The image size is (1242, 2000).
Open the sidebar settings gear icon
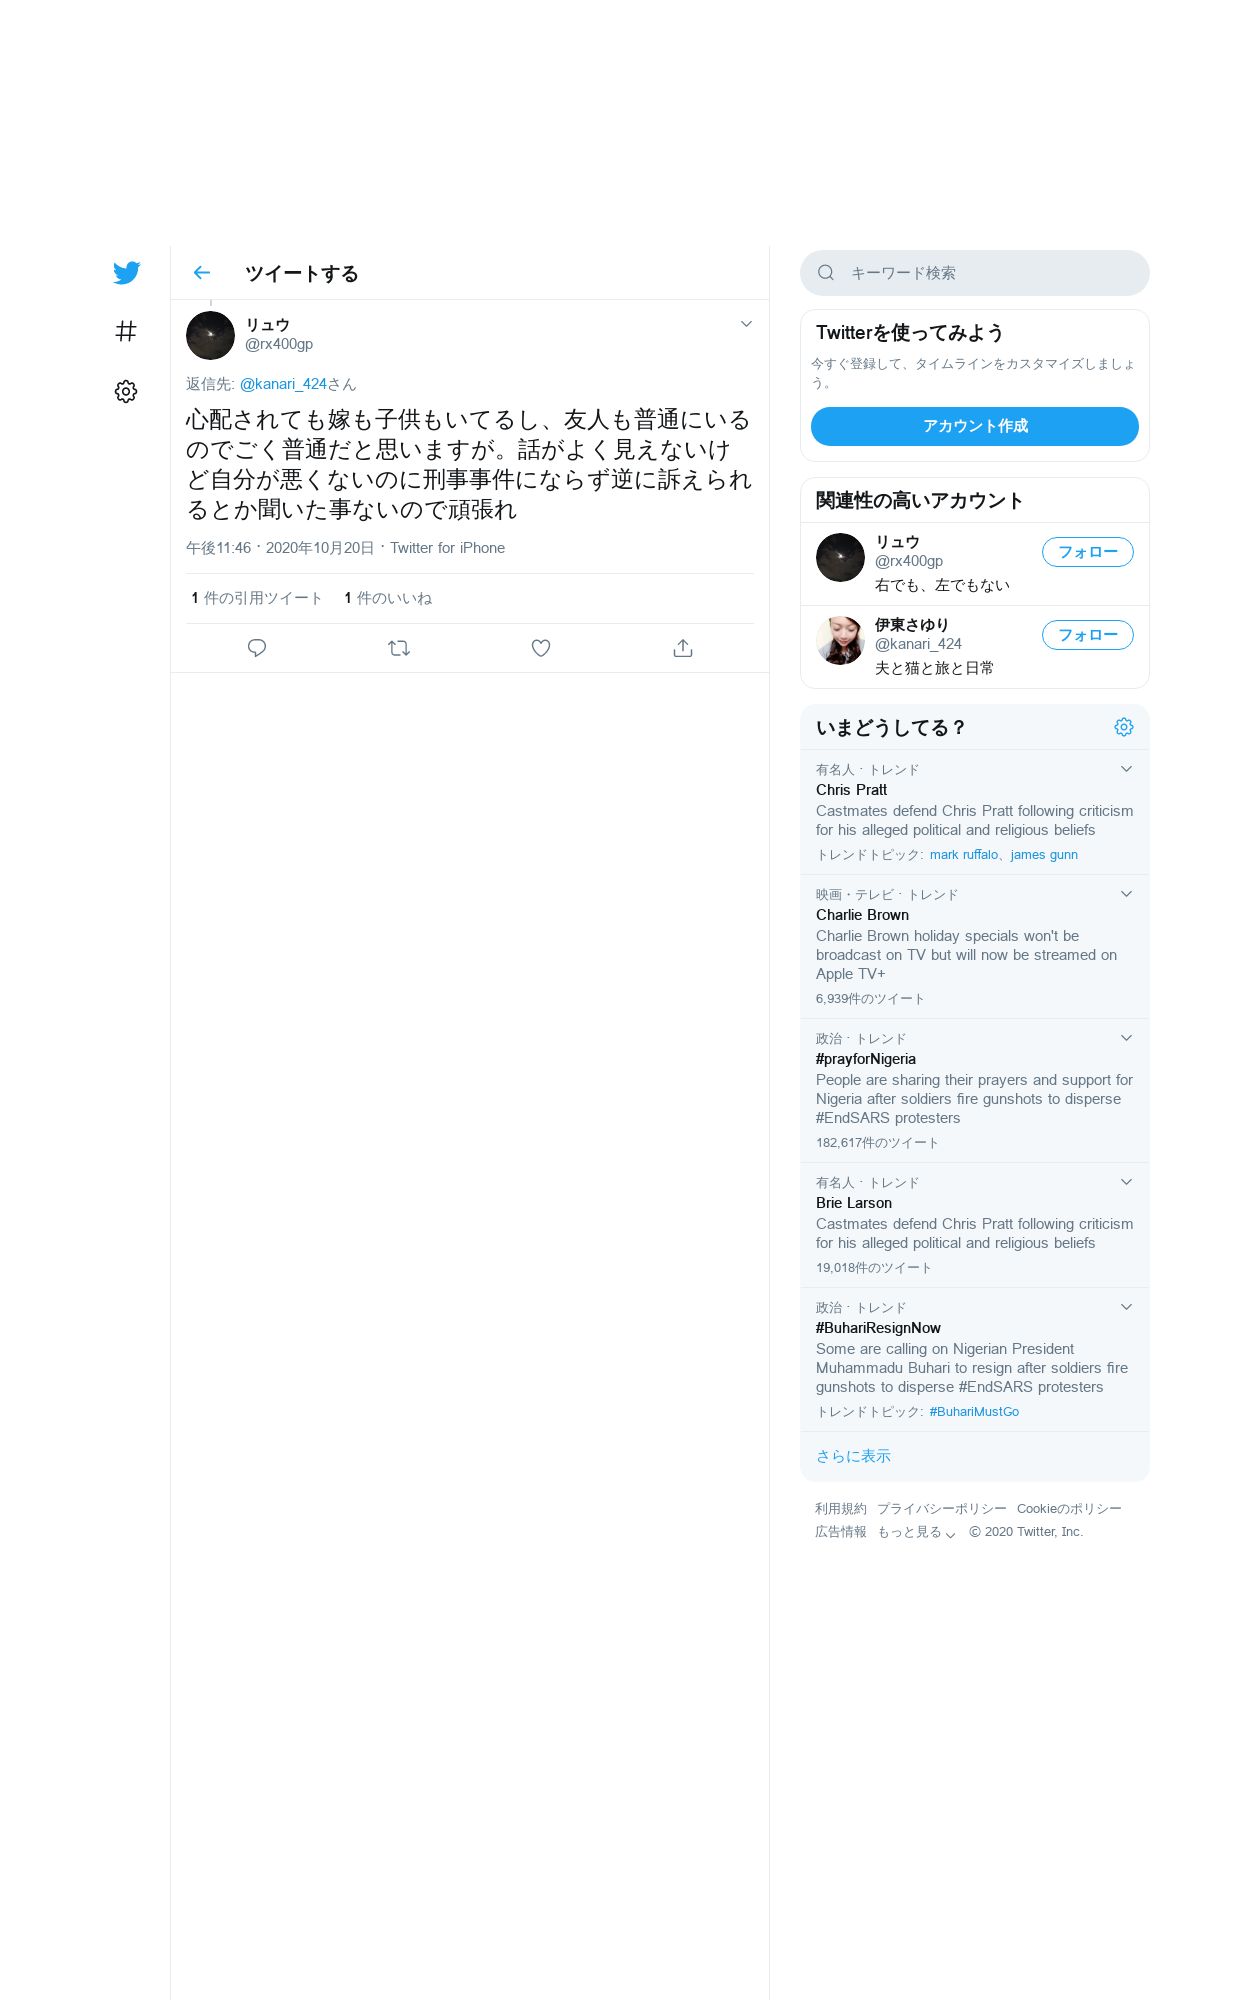pos(126,391)
